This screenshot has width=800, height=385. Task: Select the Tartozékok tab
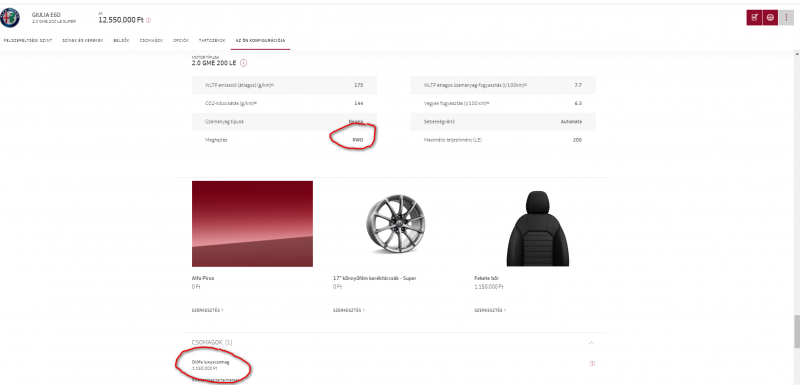(212, 40)
